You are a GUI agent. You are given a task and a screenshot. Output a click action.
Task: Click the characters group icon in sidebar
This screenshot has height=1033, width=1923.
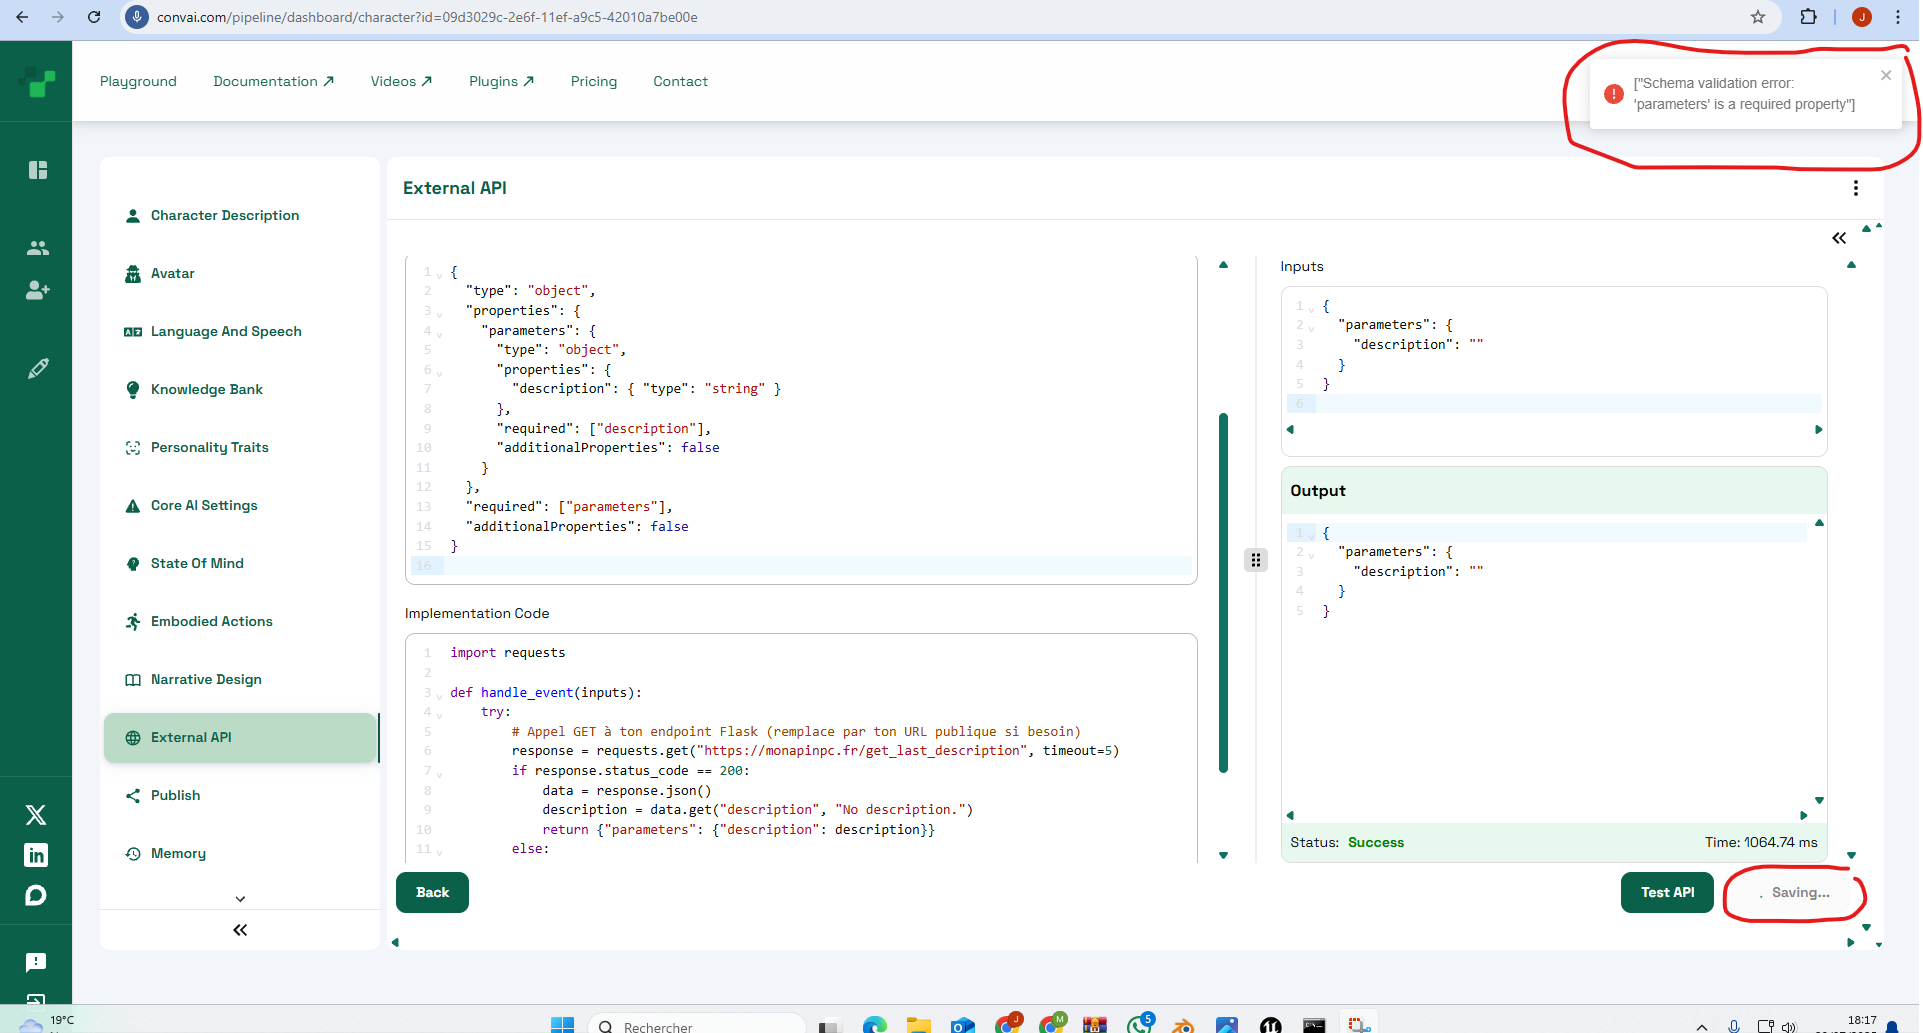point(38,248)
